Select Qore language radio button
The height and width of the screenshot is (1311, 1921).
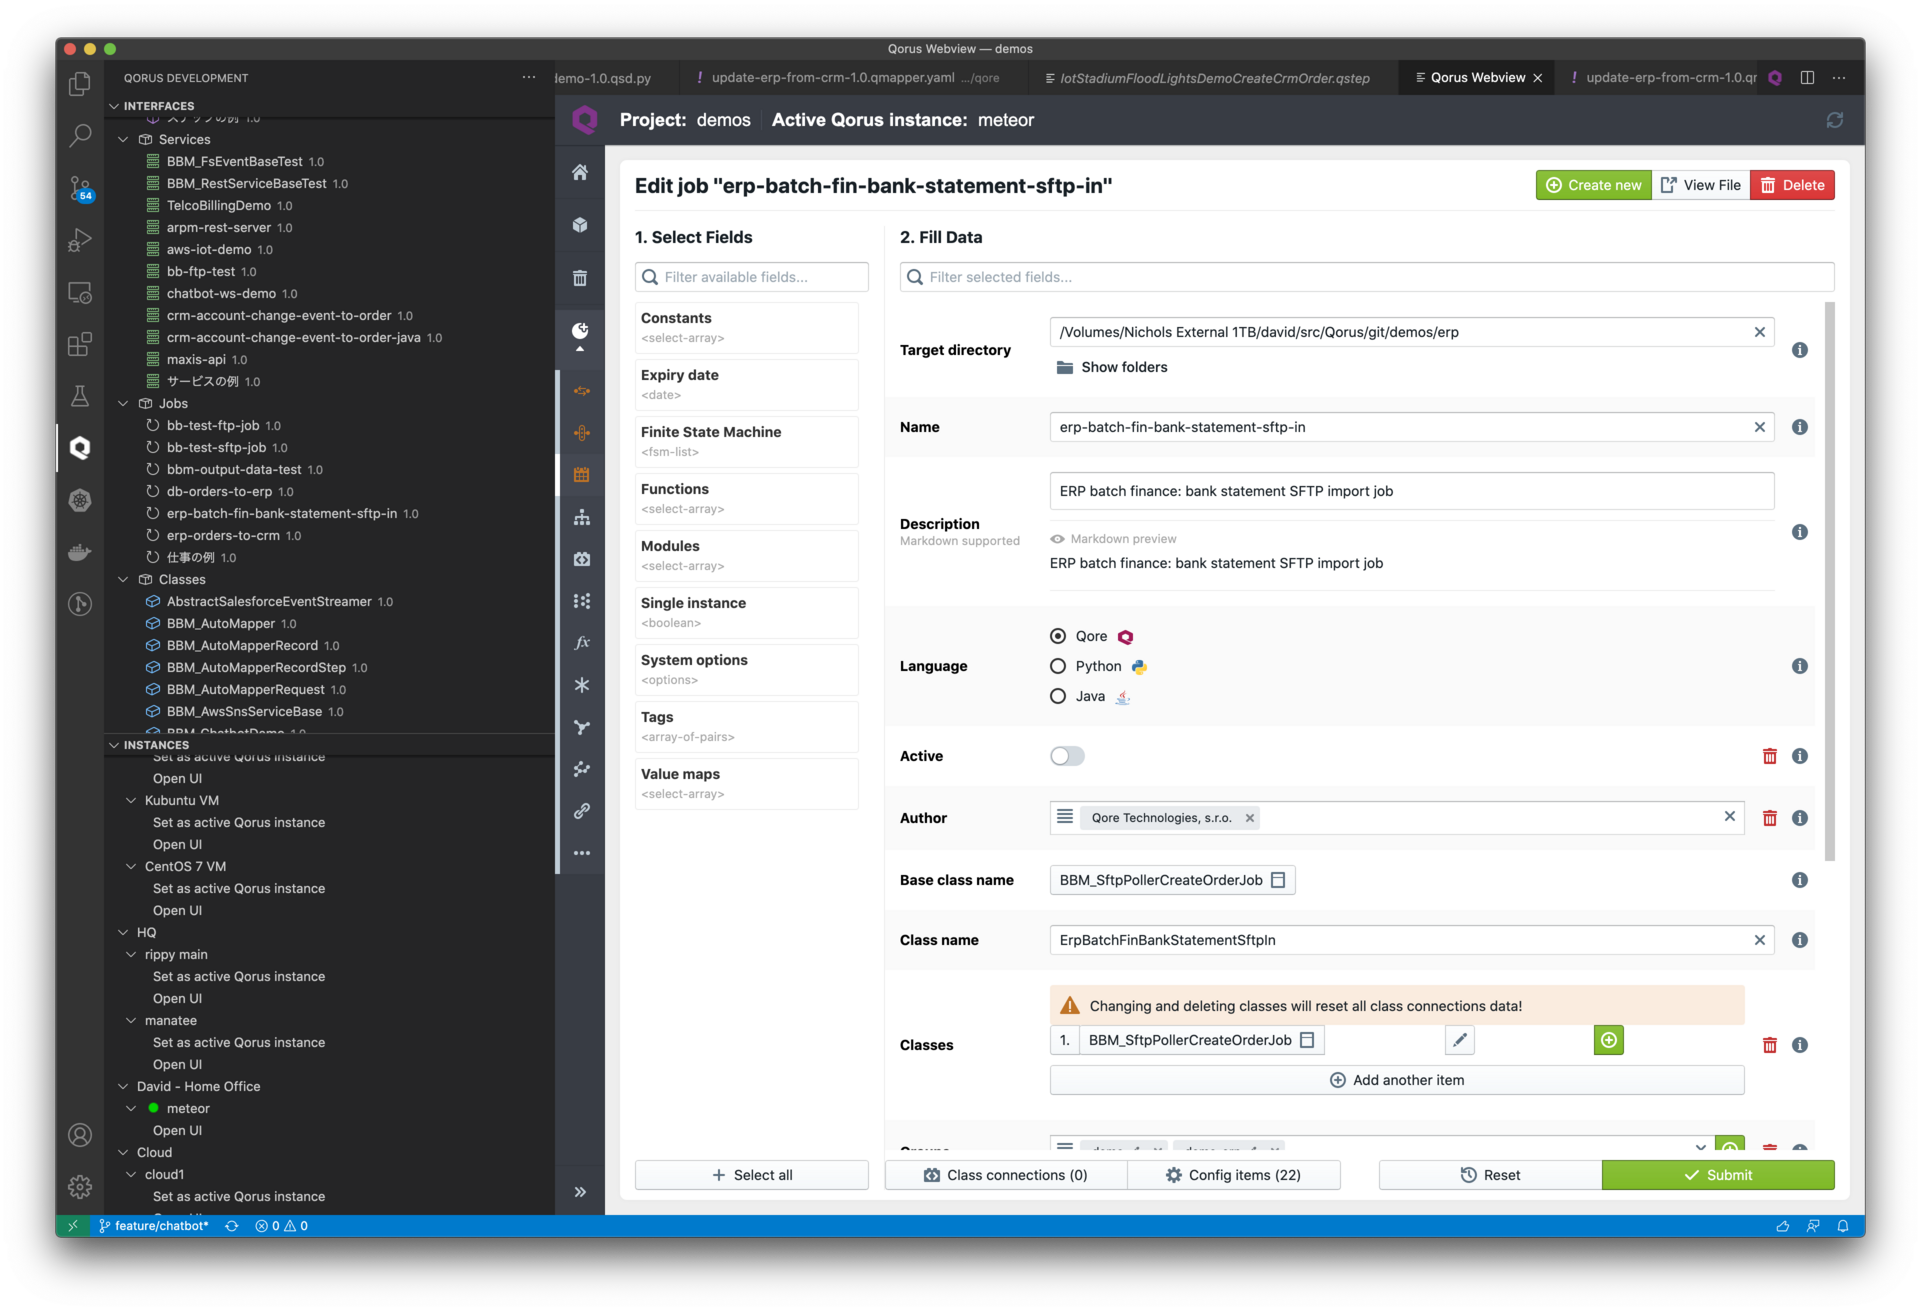click(1057, 636)
